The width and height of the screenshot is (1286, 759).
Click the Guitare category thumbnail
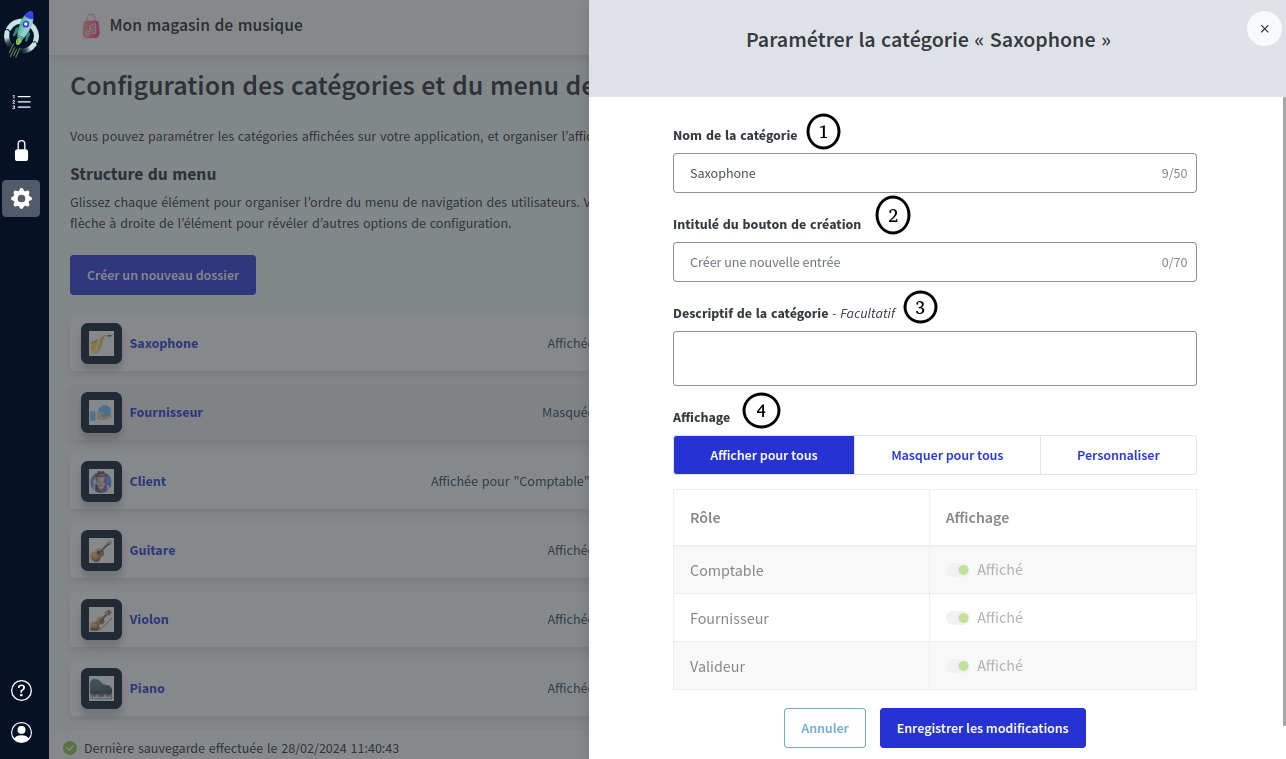point(101,550)
